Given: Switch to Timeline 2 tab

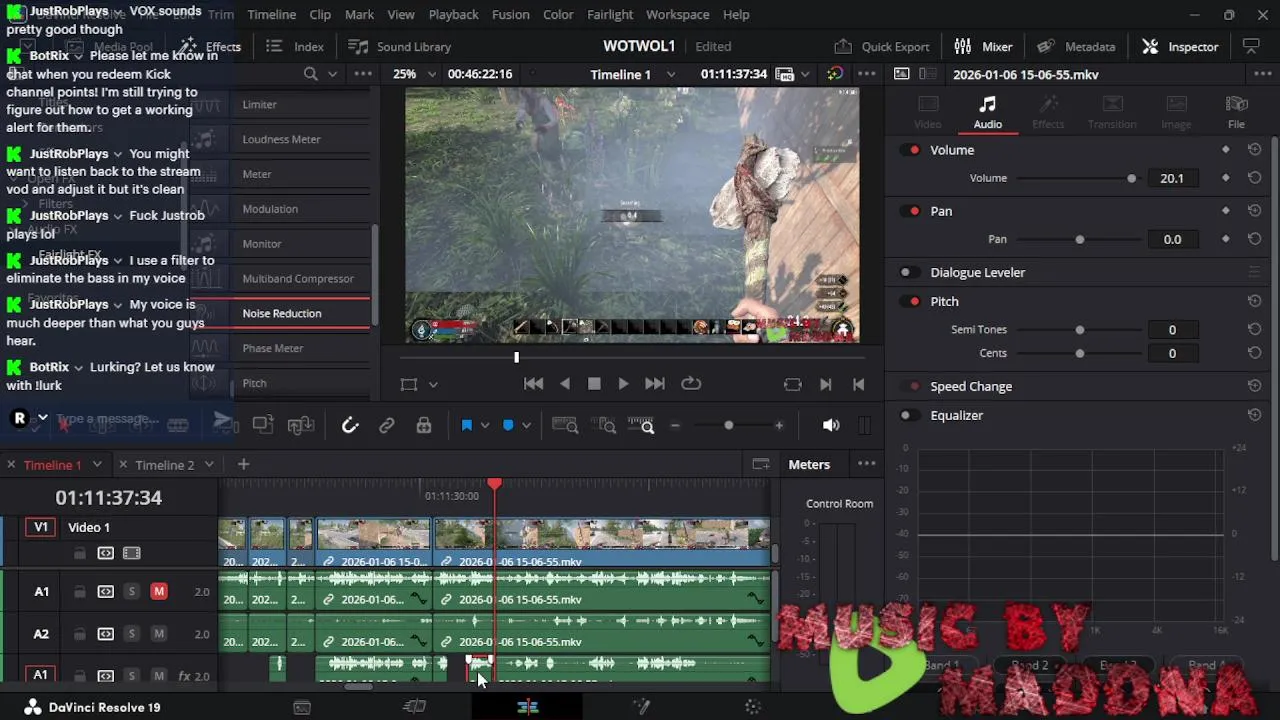Looking at the screenshot, I should pos(164,464).
